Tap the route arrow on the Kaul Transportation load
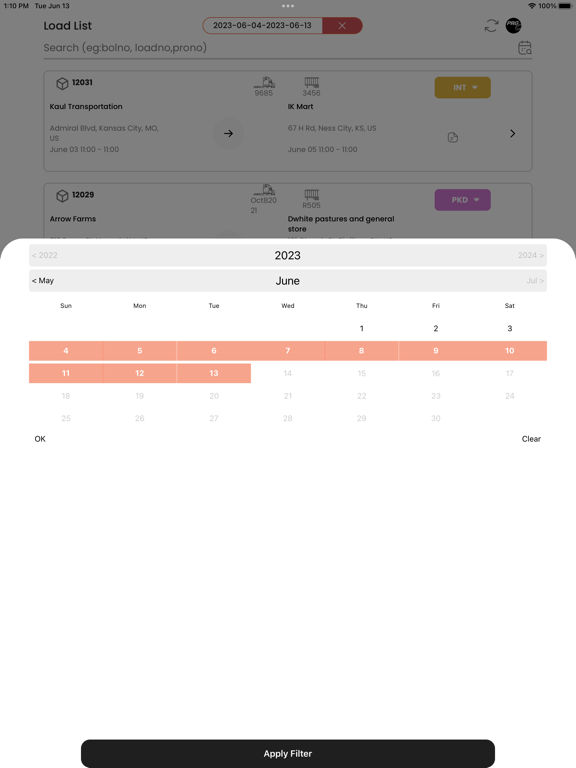The height and width of the screenshot is (768, 576). pyautogui.click(x=228, y=133)
